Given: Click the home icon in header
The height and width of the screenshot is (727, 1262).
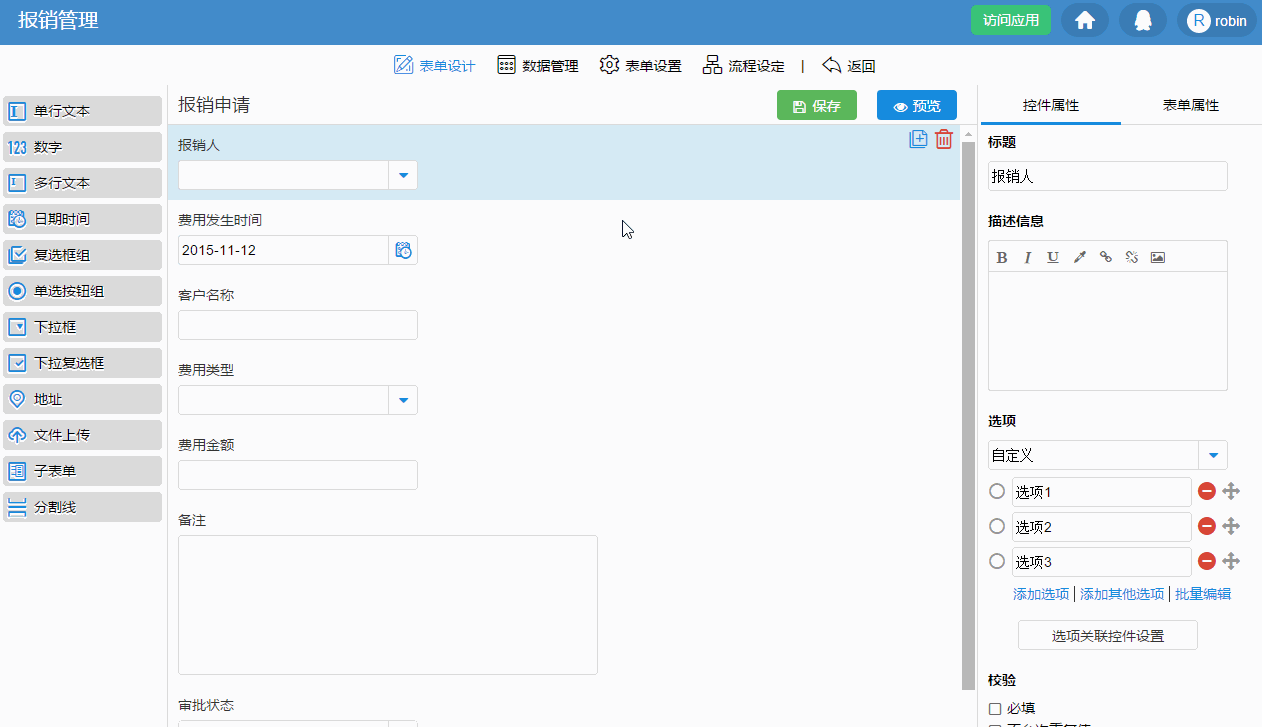Looking at the screenshot, I should [x=1085, y=20].
